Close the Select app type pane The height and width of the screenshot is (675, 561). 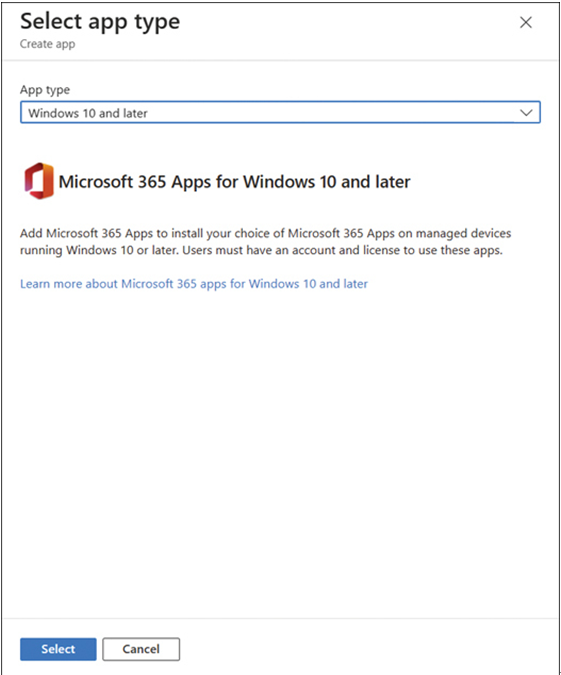point(526,22)
